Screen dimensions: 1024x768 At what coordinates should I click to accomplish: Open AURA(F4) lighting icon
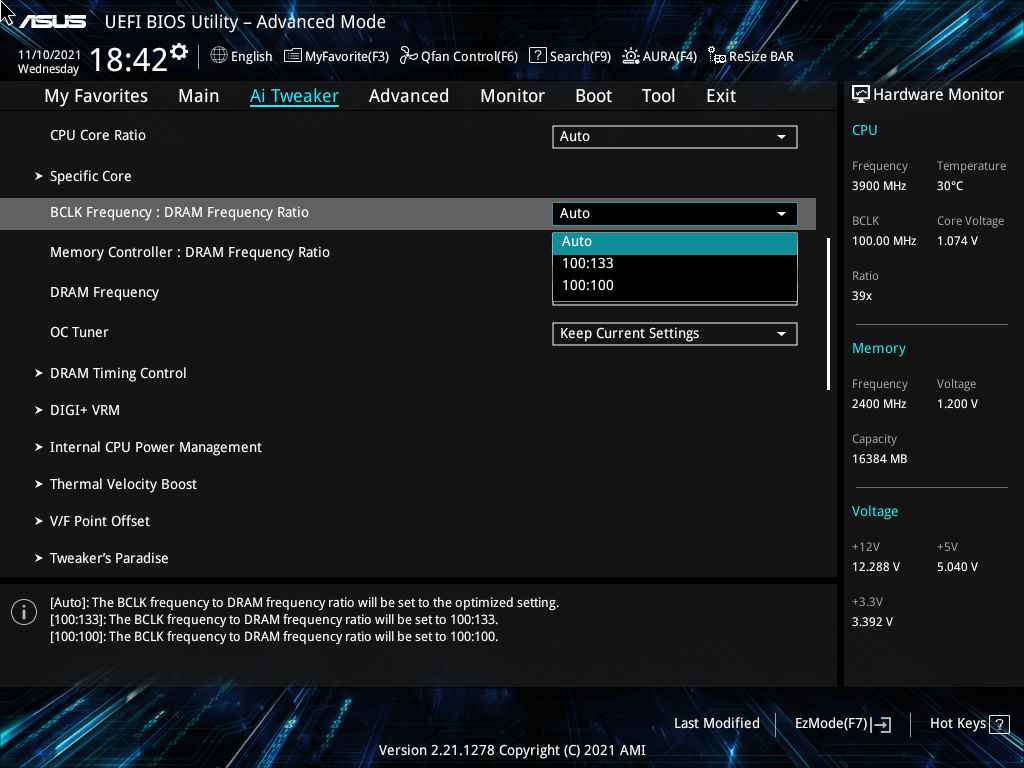coord(631,56)
